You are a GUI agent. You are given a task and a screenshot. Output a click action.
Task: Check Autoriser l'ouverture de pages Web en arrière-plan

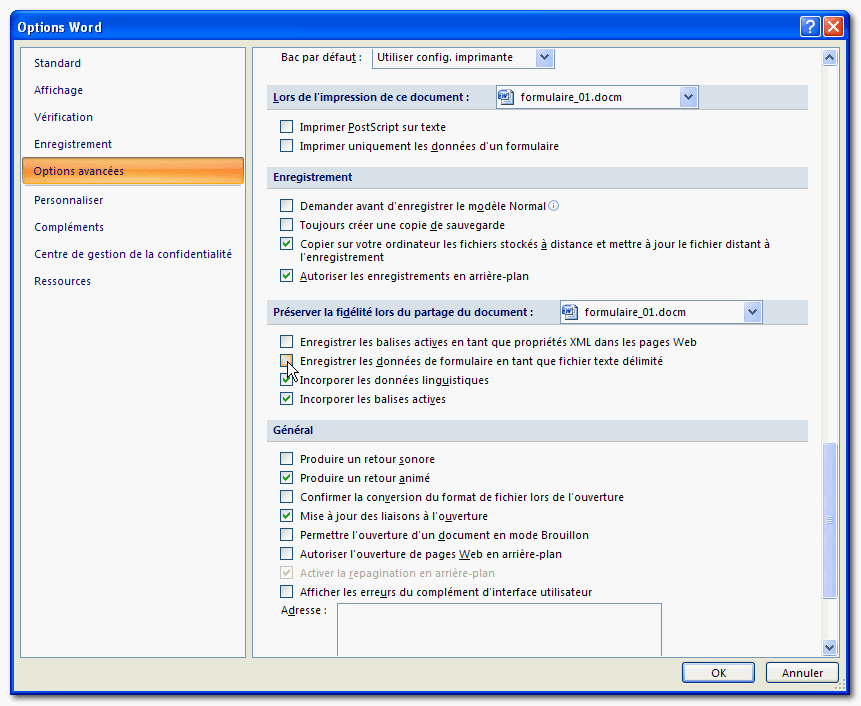coord(286,553)
